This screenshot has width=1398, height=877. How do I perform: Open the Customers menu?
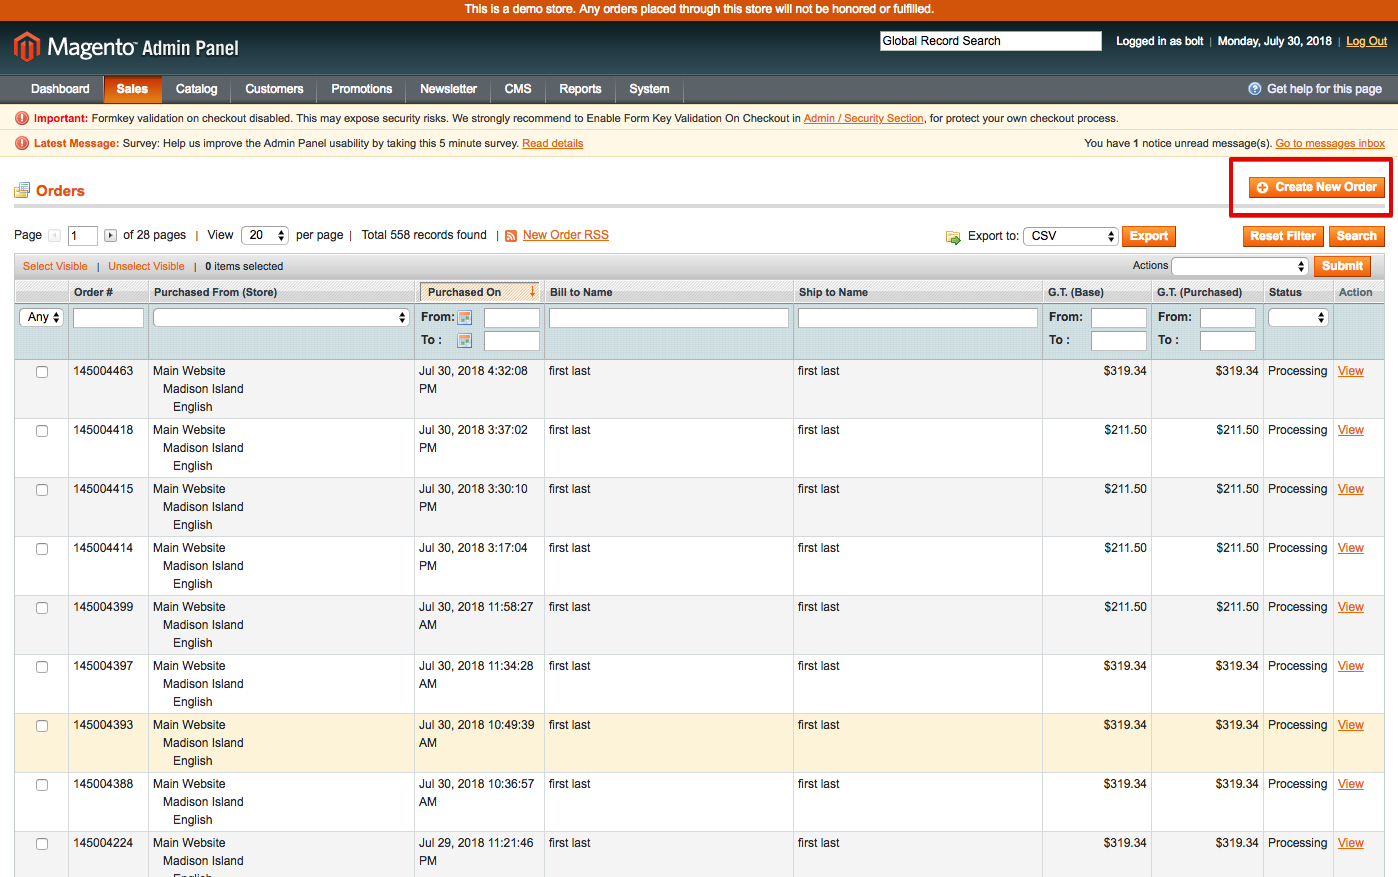tap(274, 89)
